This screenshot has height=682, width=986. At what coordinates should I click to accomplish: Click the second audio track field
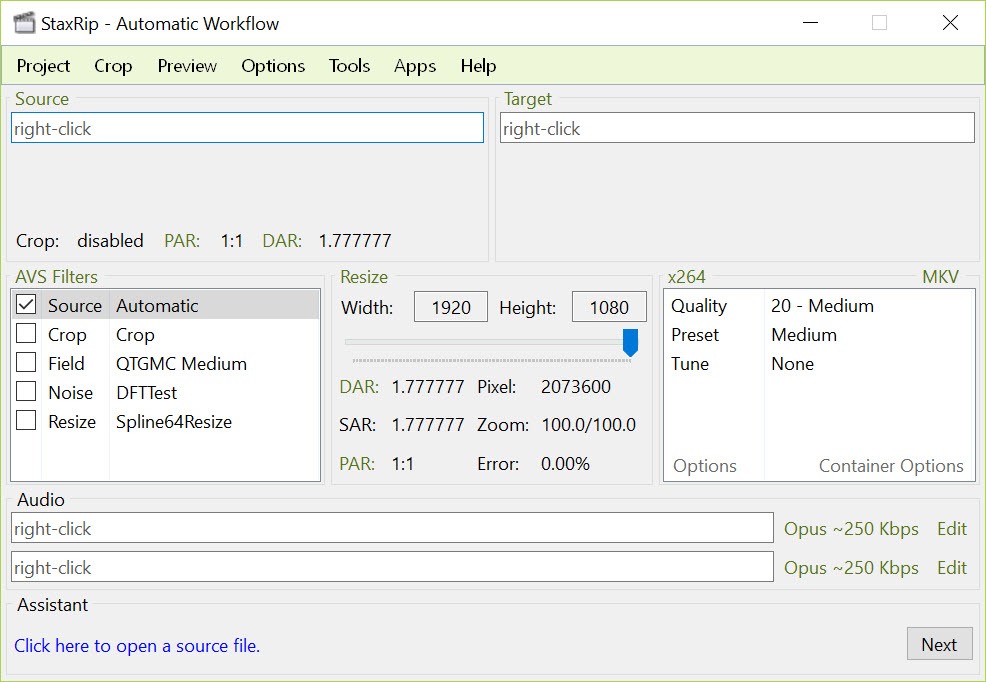click(392, 567)
